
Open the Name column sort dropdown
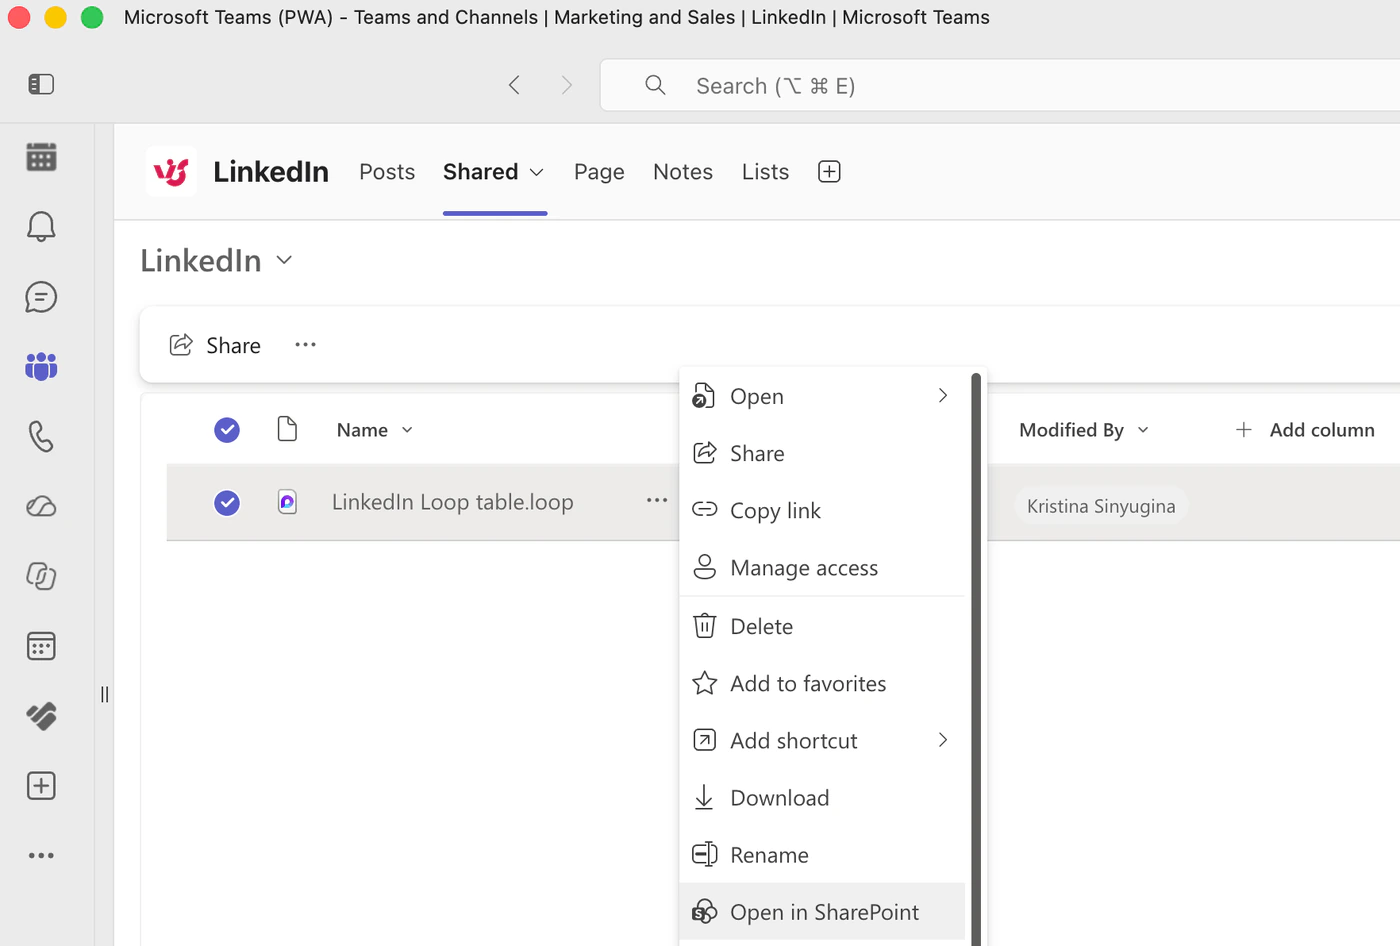407,430
